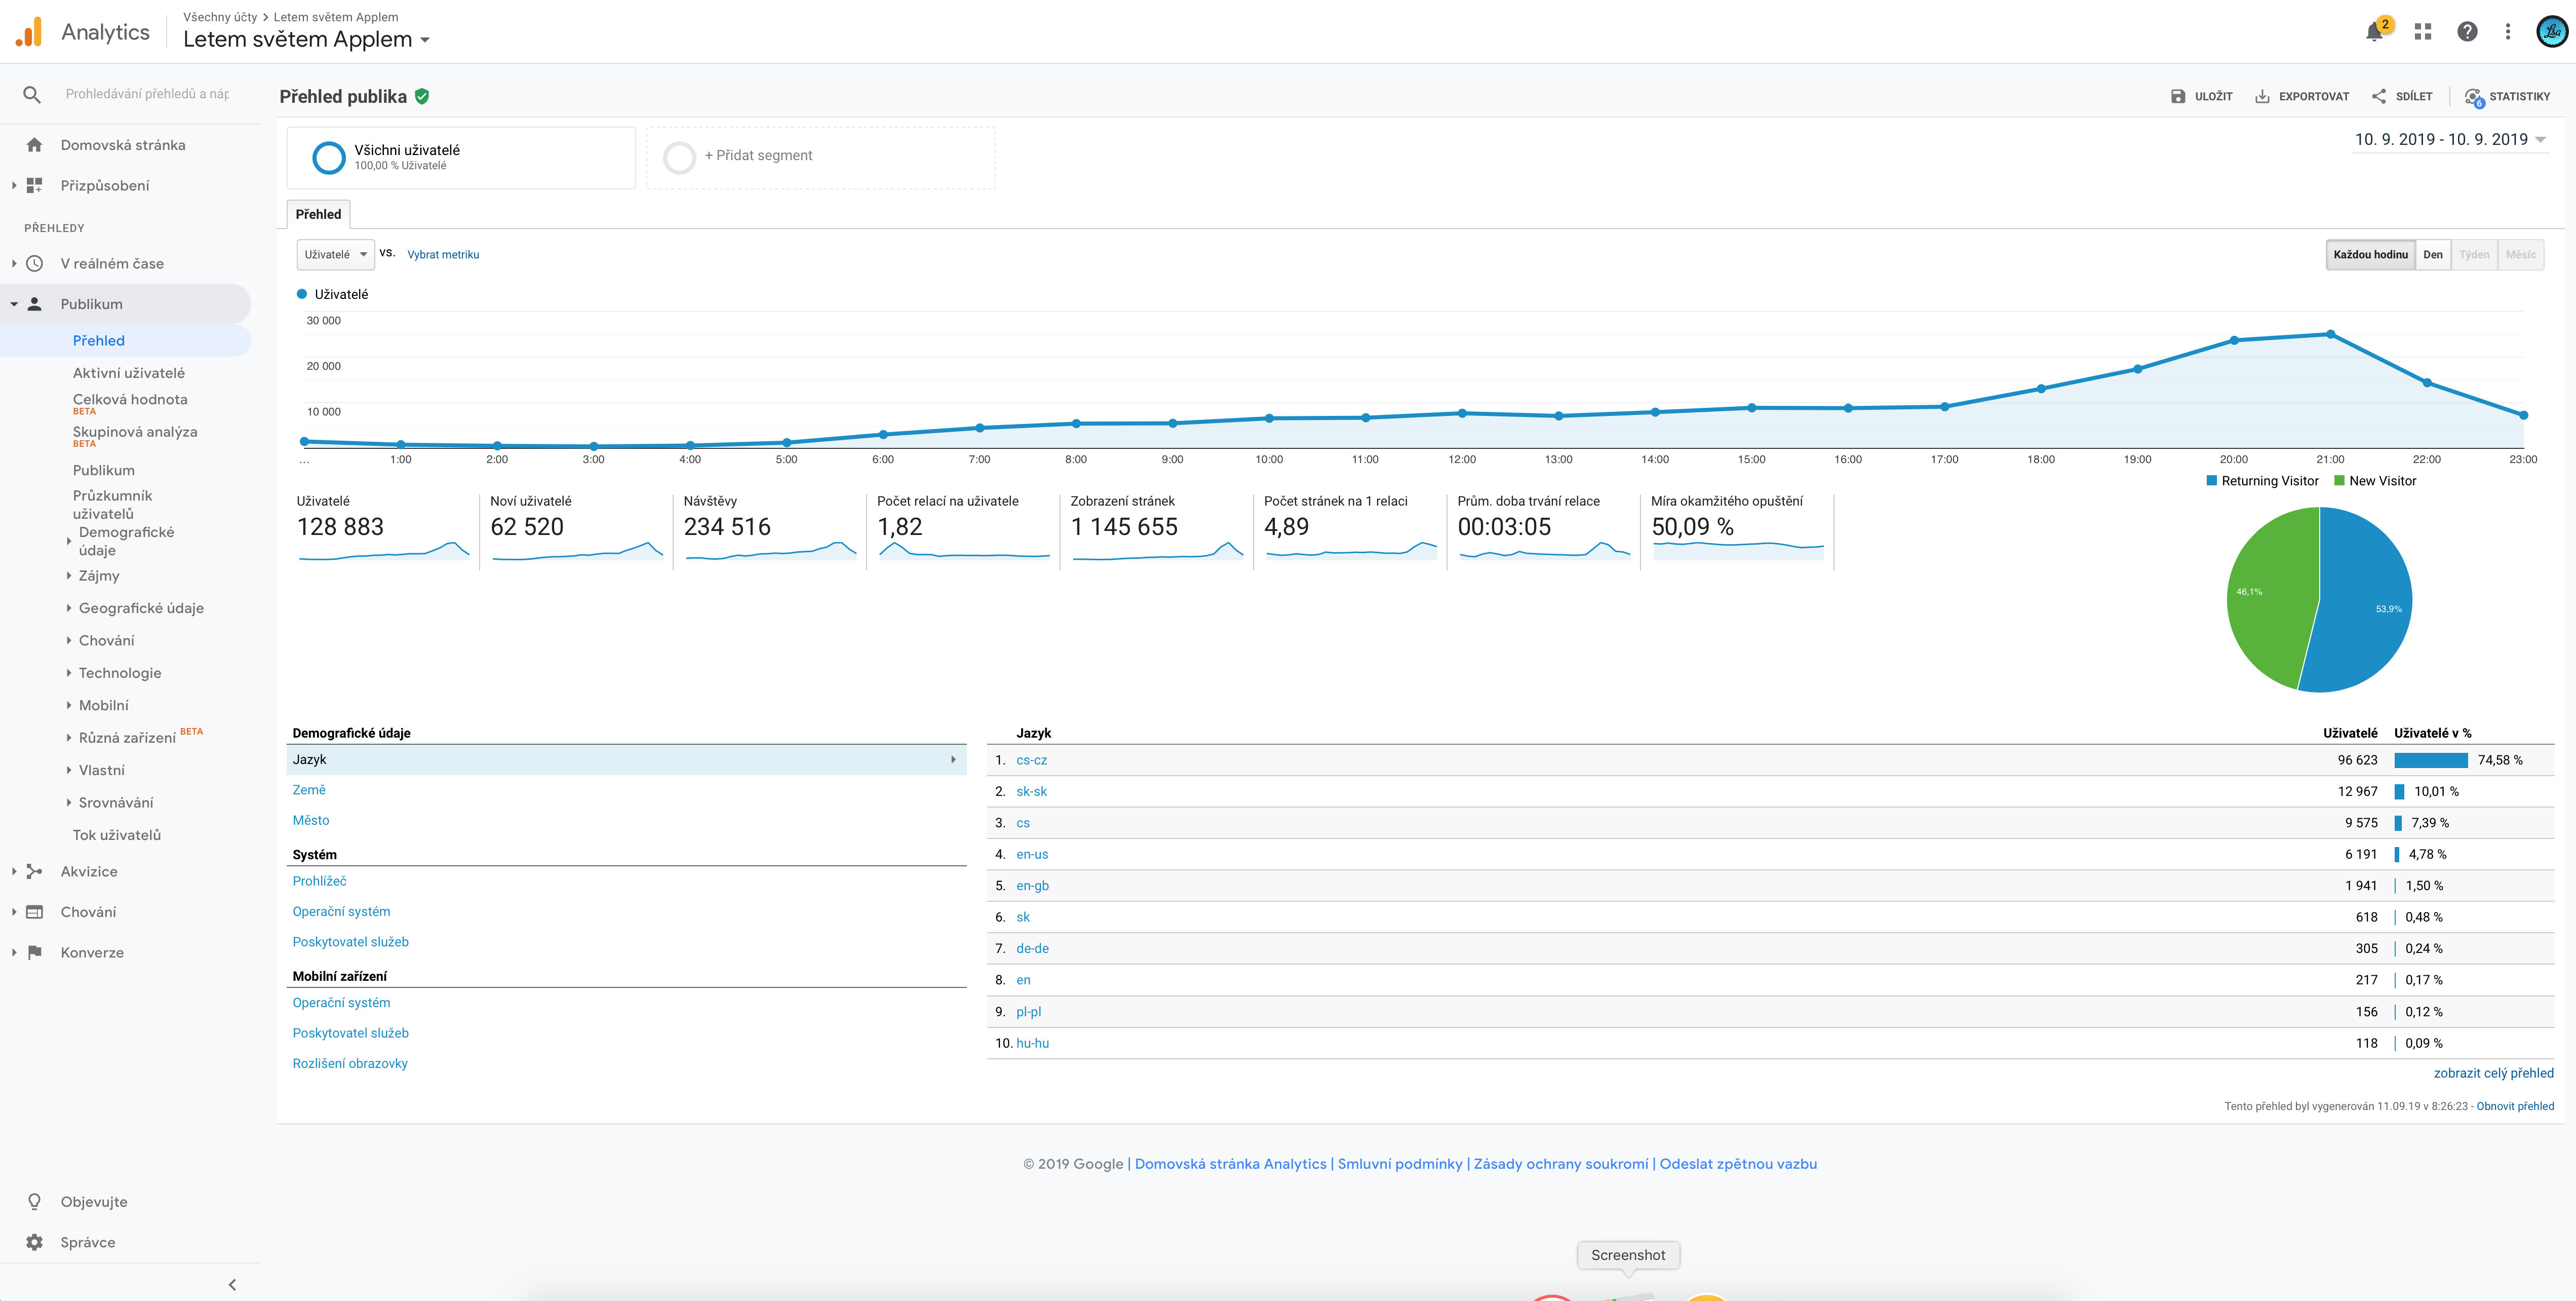Open the Google apps grid icon
This screenshot has height=1301, width=2576.
click(2422, 32)
